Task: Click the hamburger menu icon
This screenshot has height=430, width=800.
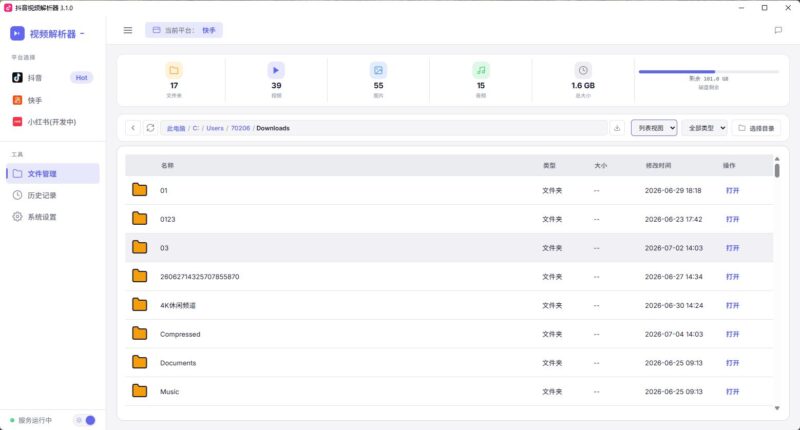Action: click(x=128, y=30)
